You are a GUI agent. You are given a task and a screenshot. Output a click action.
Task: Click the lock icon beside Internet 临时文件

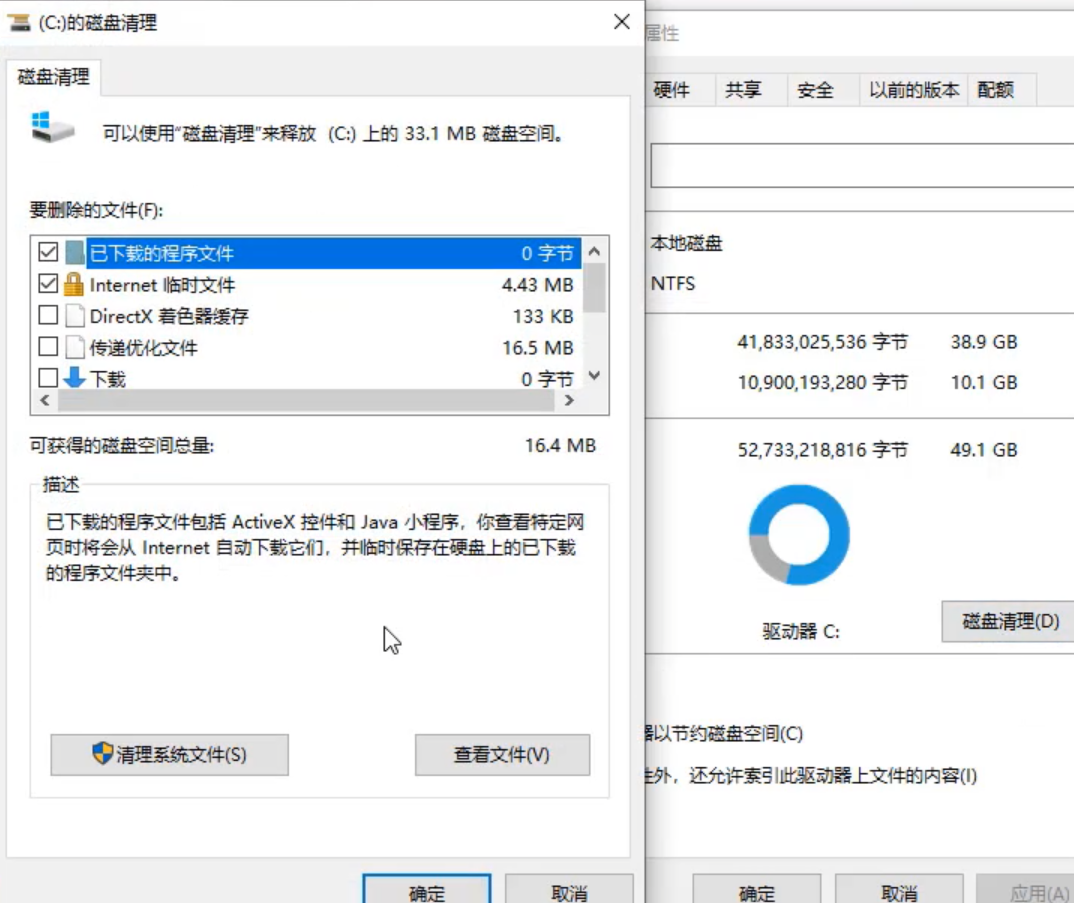tap(73, 285)
